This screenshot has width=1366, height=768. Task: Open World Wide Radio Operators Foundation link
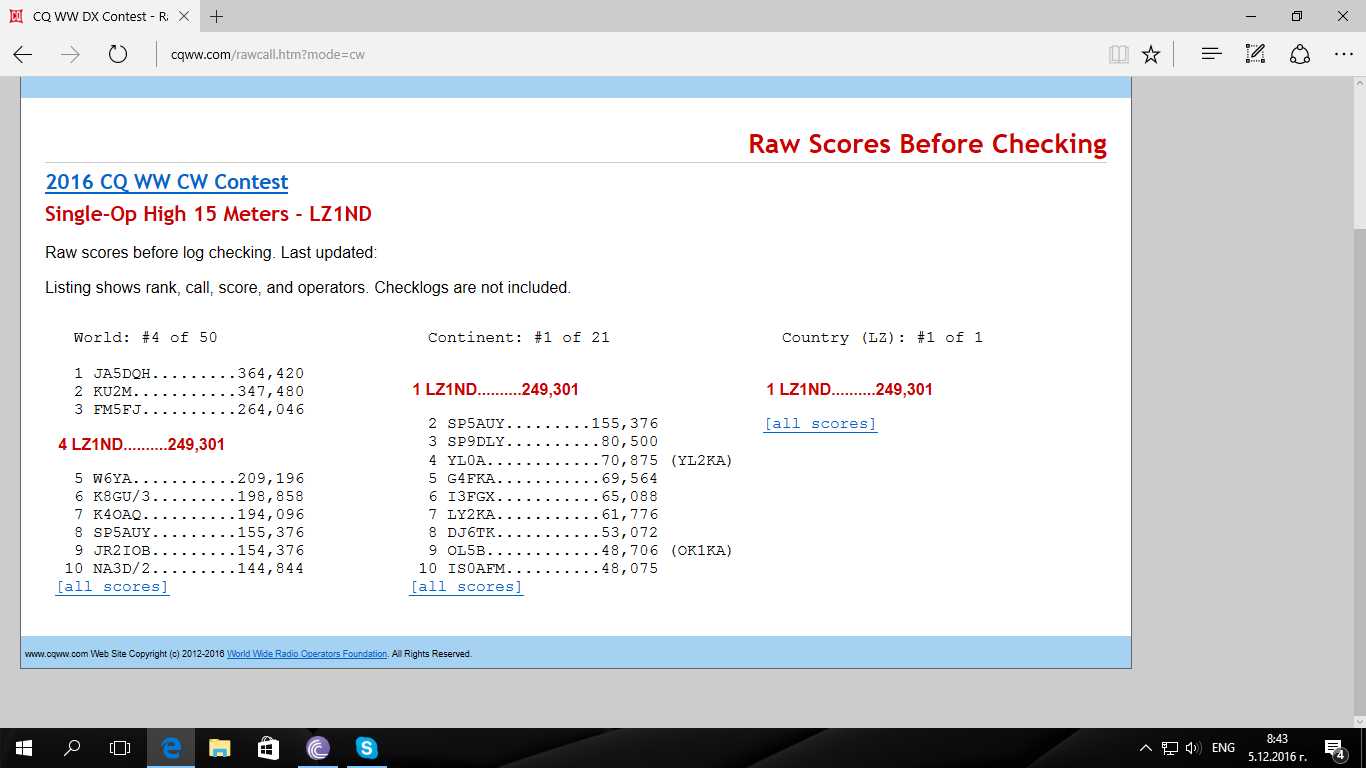pos(307,654)
